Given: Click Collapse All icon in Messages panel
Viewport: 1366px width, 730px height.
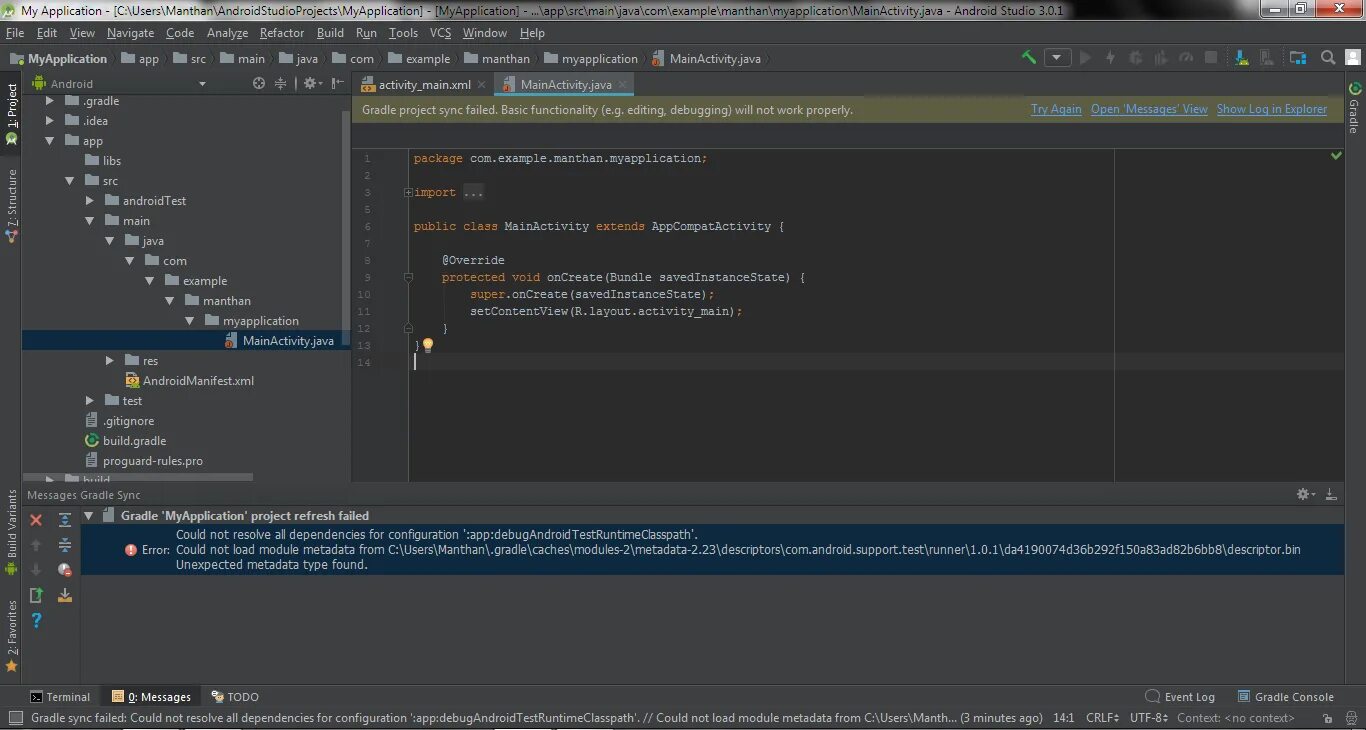Looking at the screenshot, I should (65, 545).
